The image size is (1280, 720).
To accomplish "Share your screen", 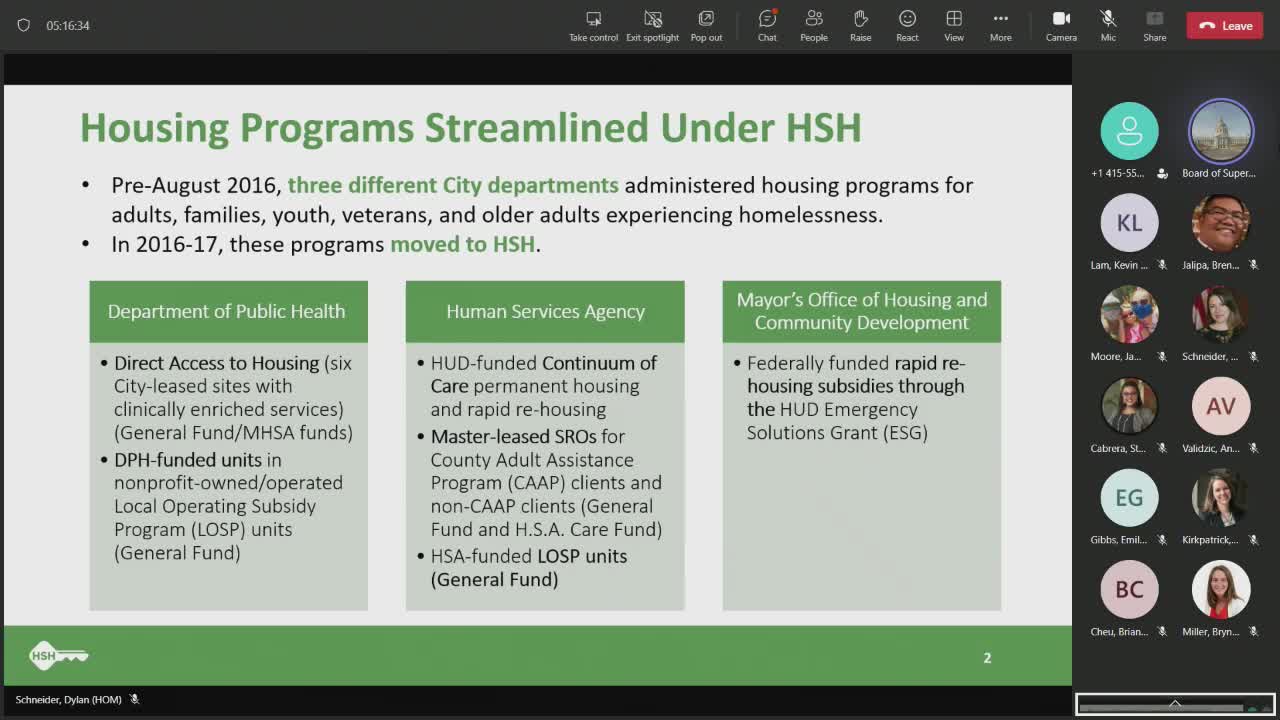I will coord(1153,25).
